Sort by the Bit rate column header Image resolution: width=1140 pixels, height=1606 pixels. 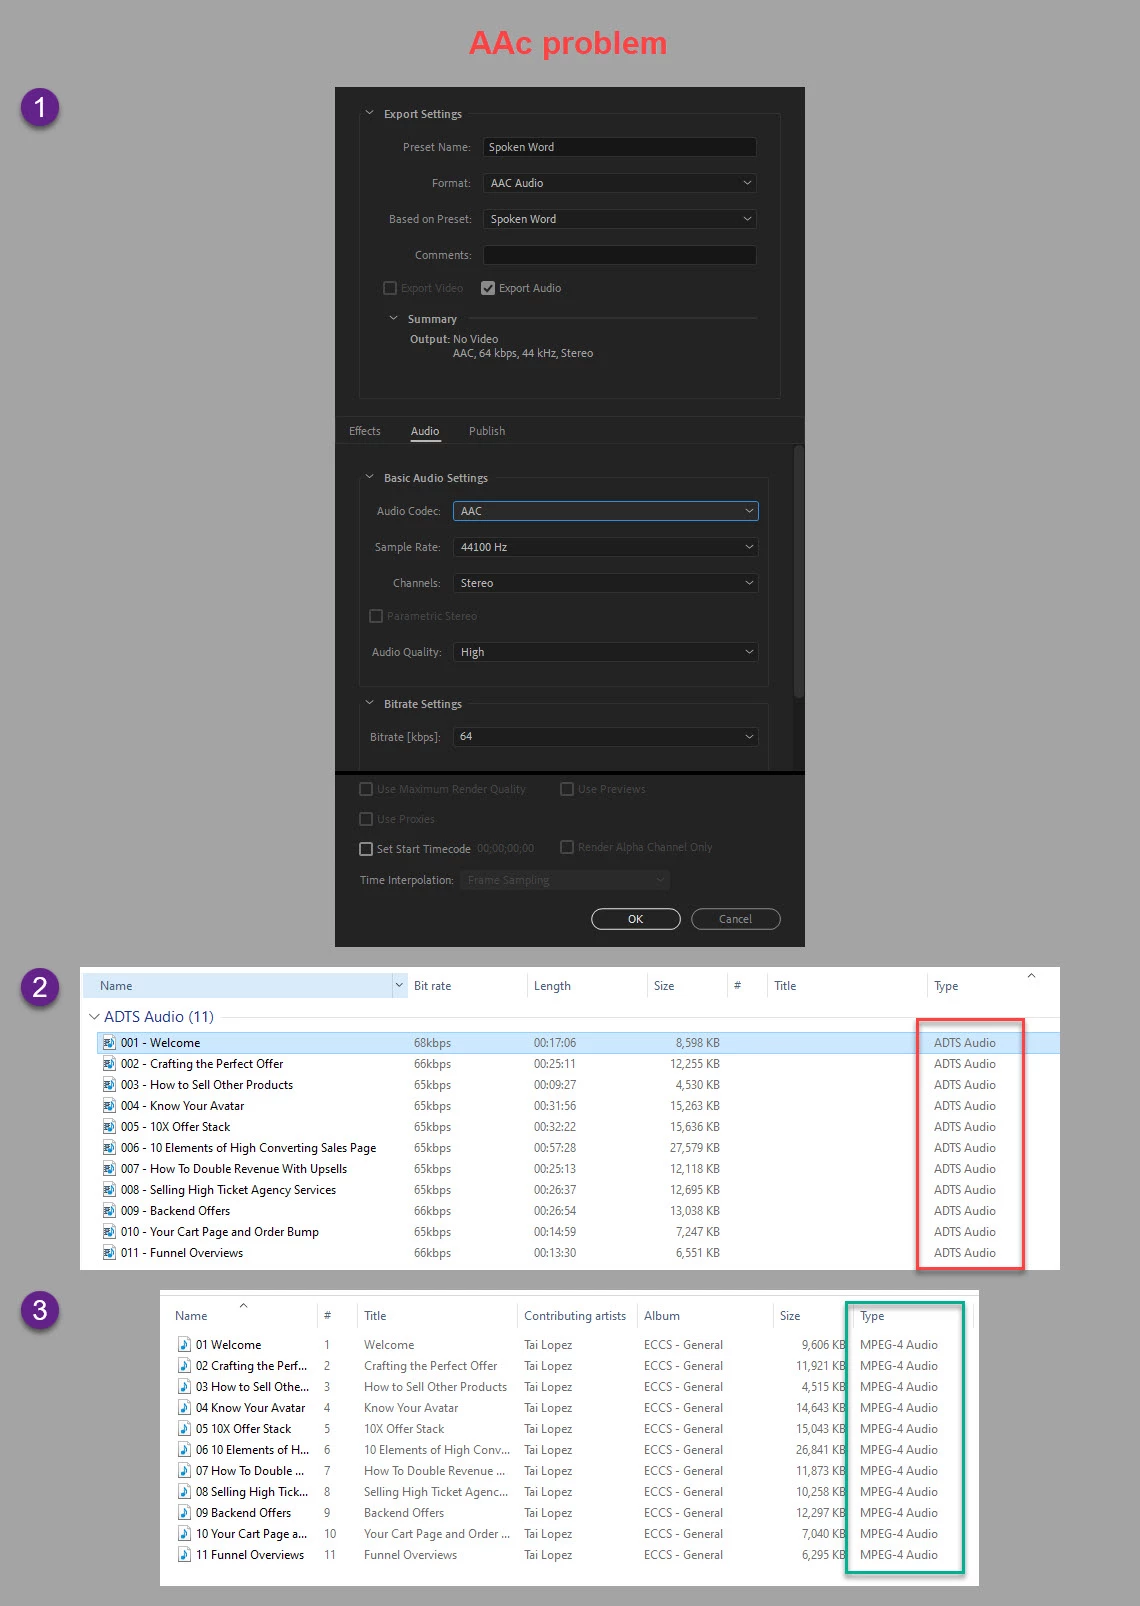(x=432, y=986)
